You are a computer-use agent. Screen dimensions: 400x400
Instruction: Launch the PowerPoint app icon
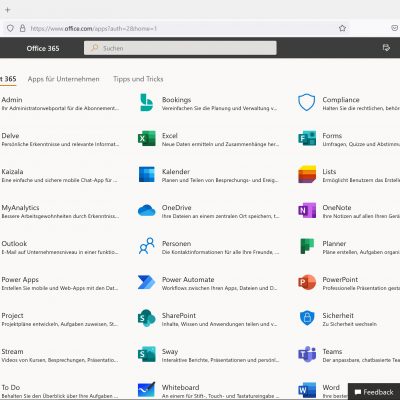pos(307,282)
